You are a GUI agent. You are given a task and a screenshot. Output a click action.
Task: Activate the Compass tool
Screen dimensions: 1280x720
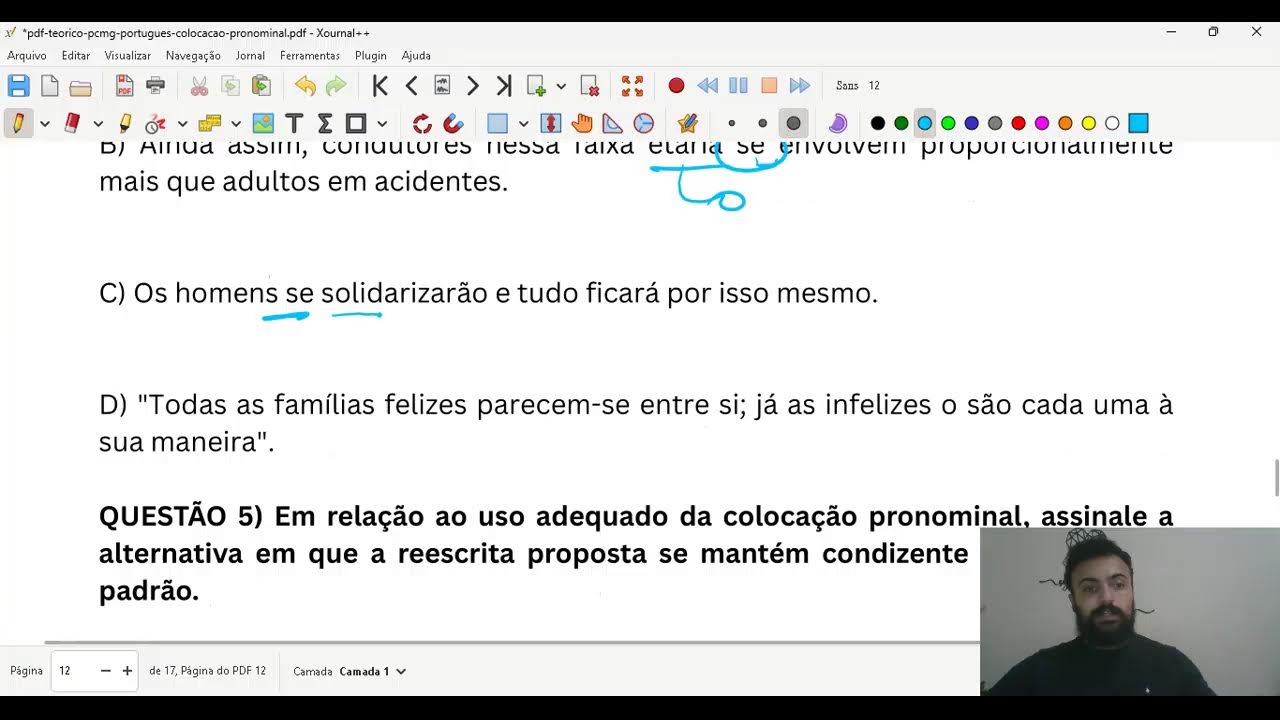pyautogui.click(x=644, y=123)
